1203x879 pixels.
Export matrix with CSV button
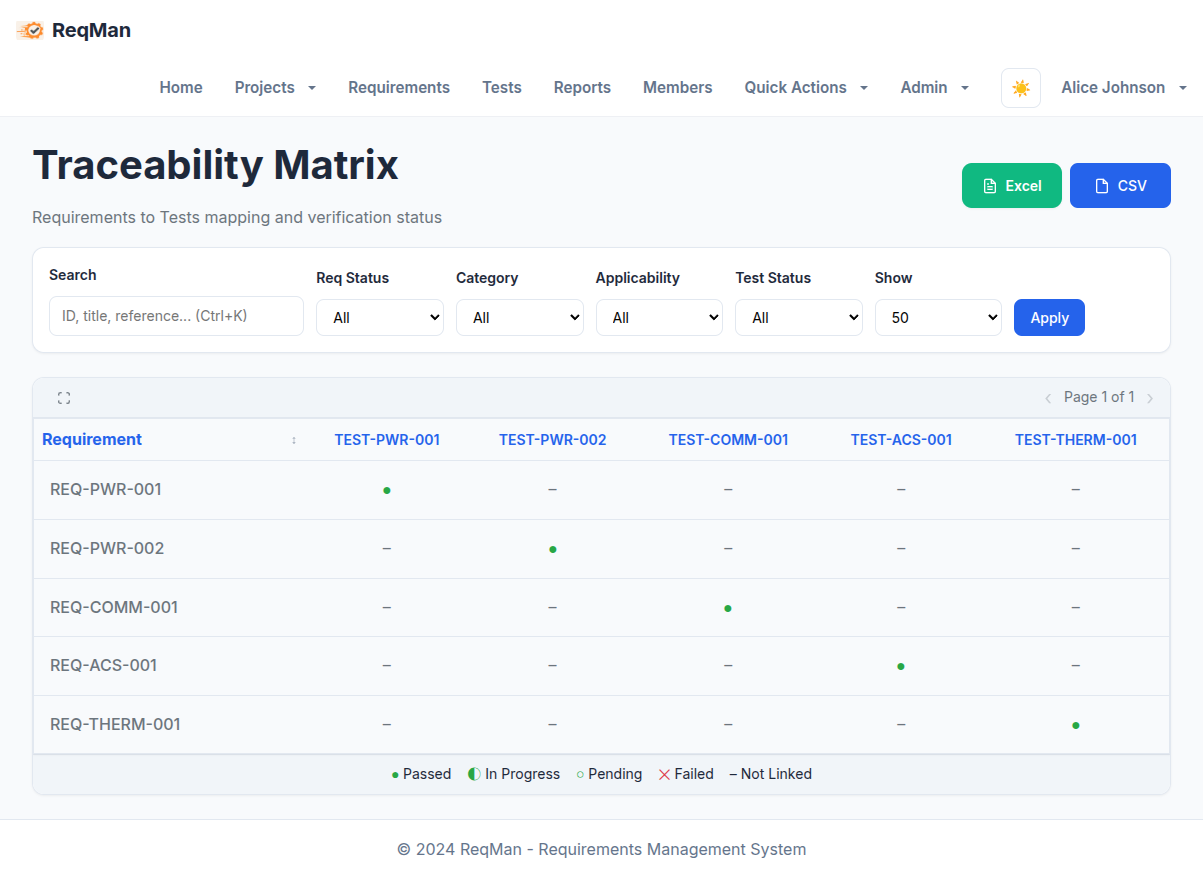1120,186
